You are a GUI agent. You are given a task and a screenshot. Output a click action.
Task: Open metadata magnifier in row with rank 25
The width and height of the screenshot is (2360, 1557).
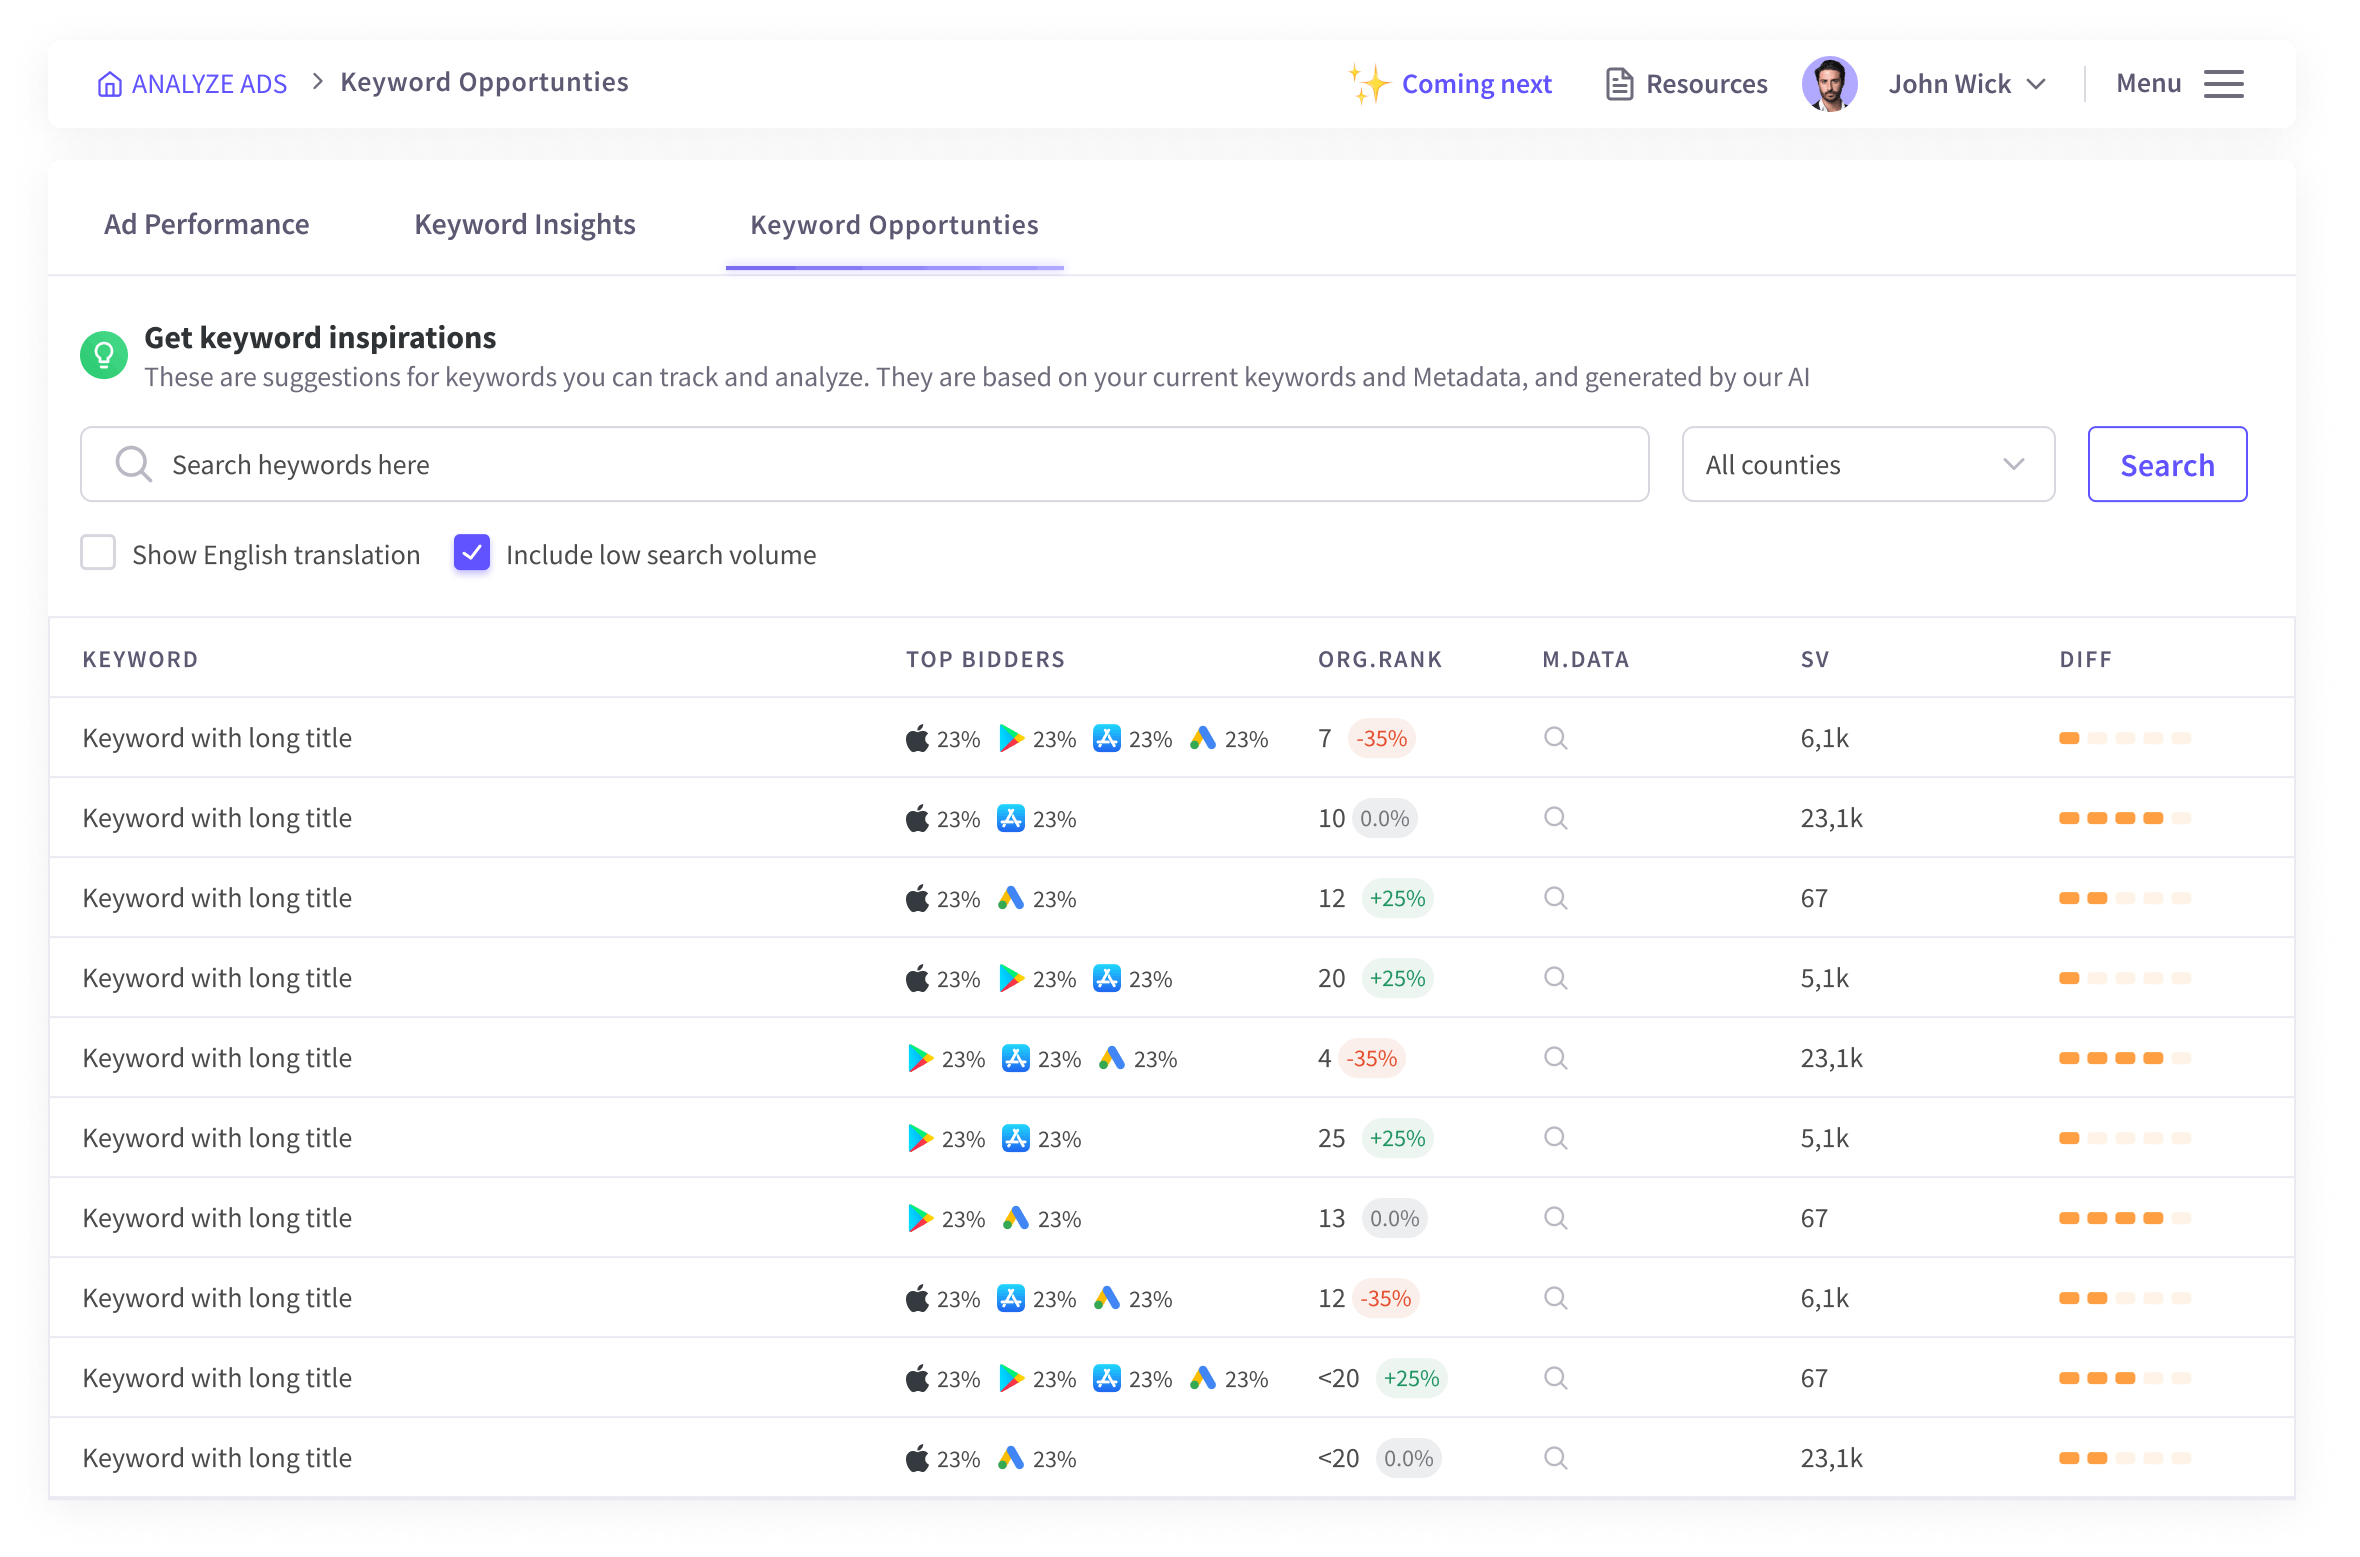point(1555,1138)
